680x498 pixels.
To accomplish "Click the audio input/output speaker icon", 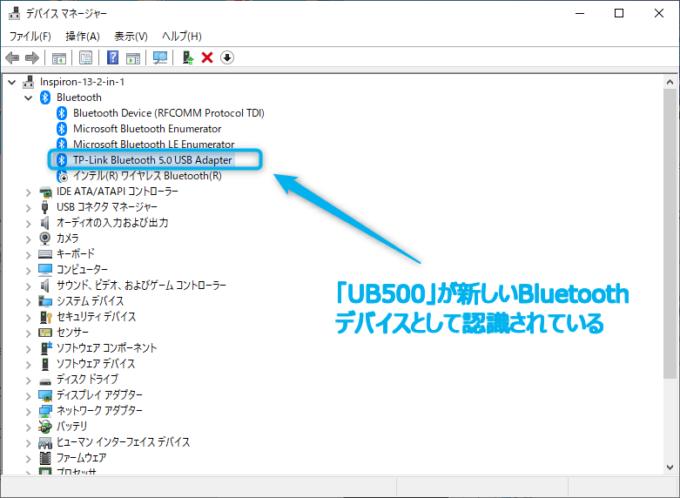I will click(x=45, y=223).
